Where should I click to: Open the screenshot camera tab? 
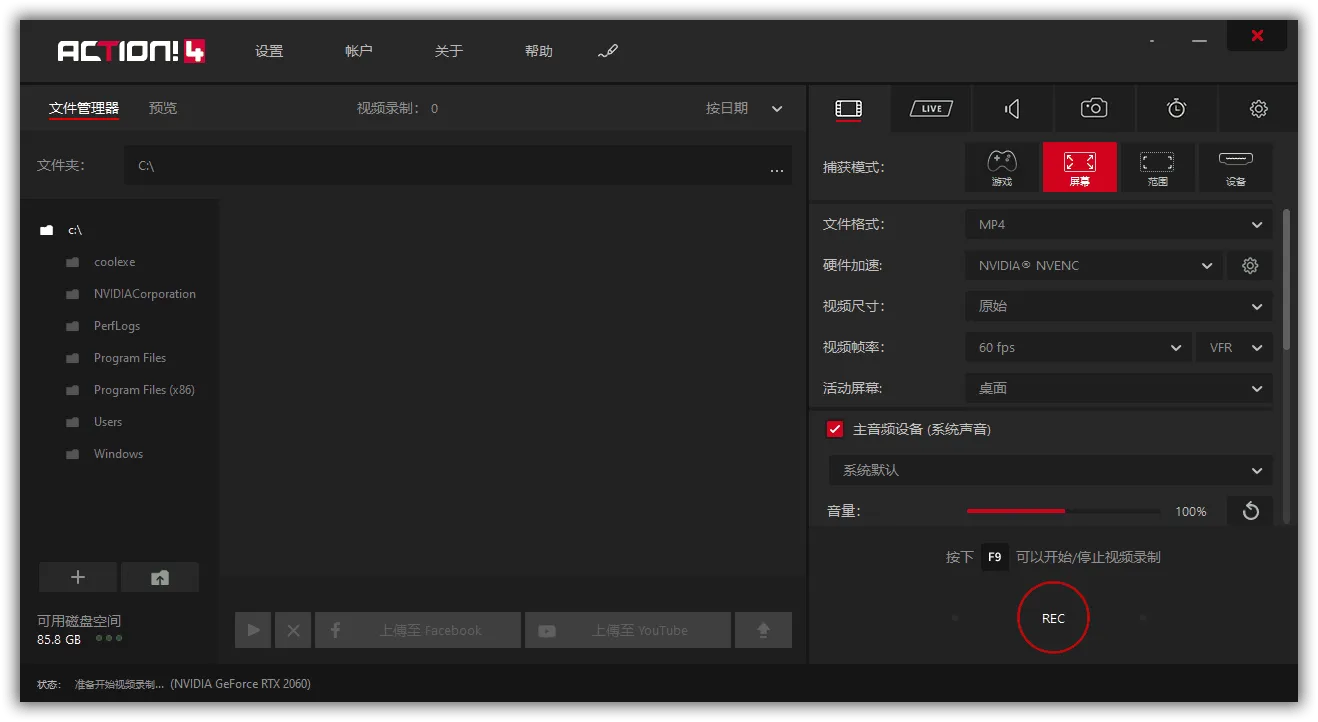(x=1094, y=108)
